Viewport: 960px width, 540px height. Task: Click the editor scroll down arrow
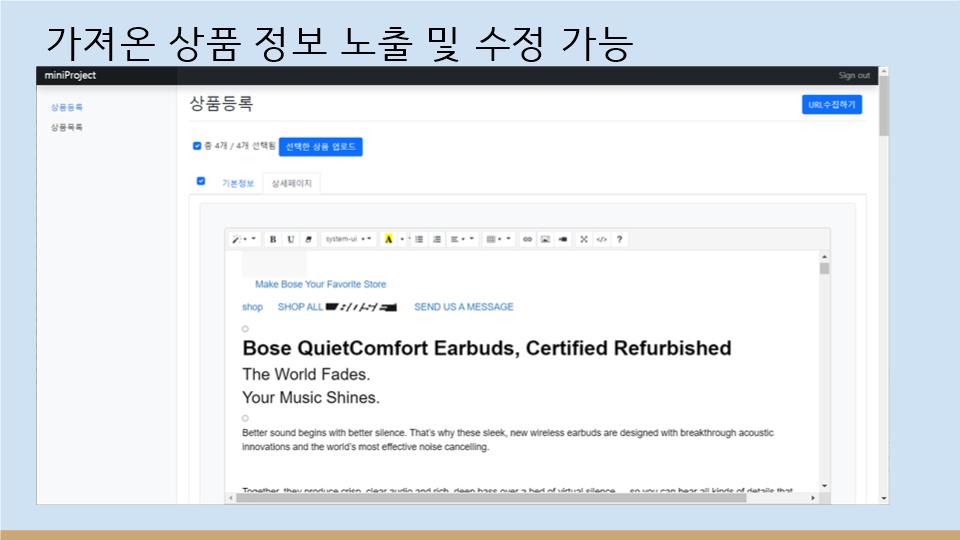825,486
